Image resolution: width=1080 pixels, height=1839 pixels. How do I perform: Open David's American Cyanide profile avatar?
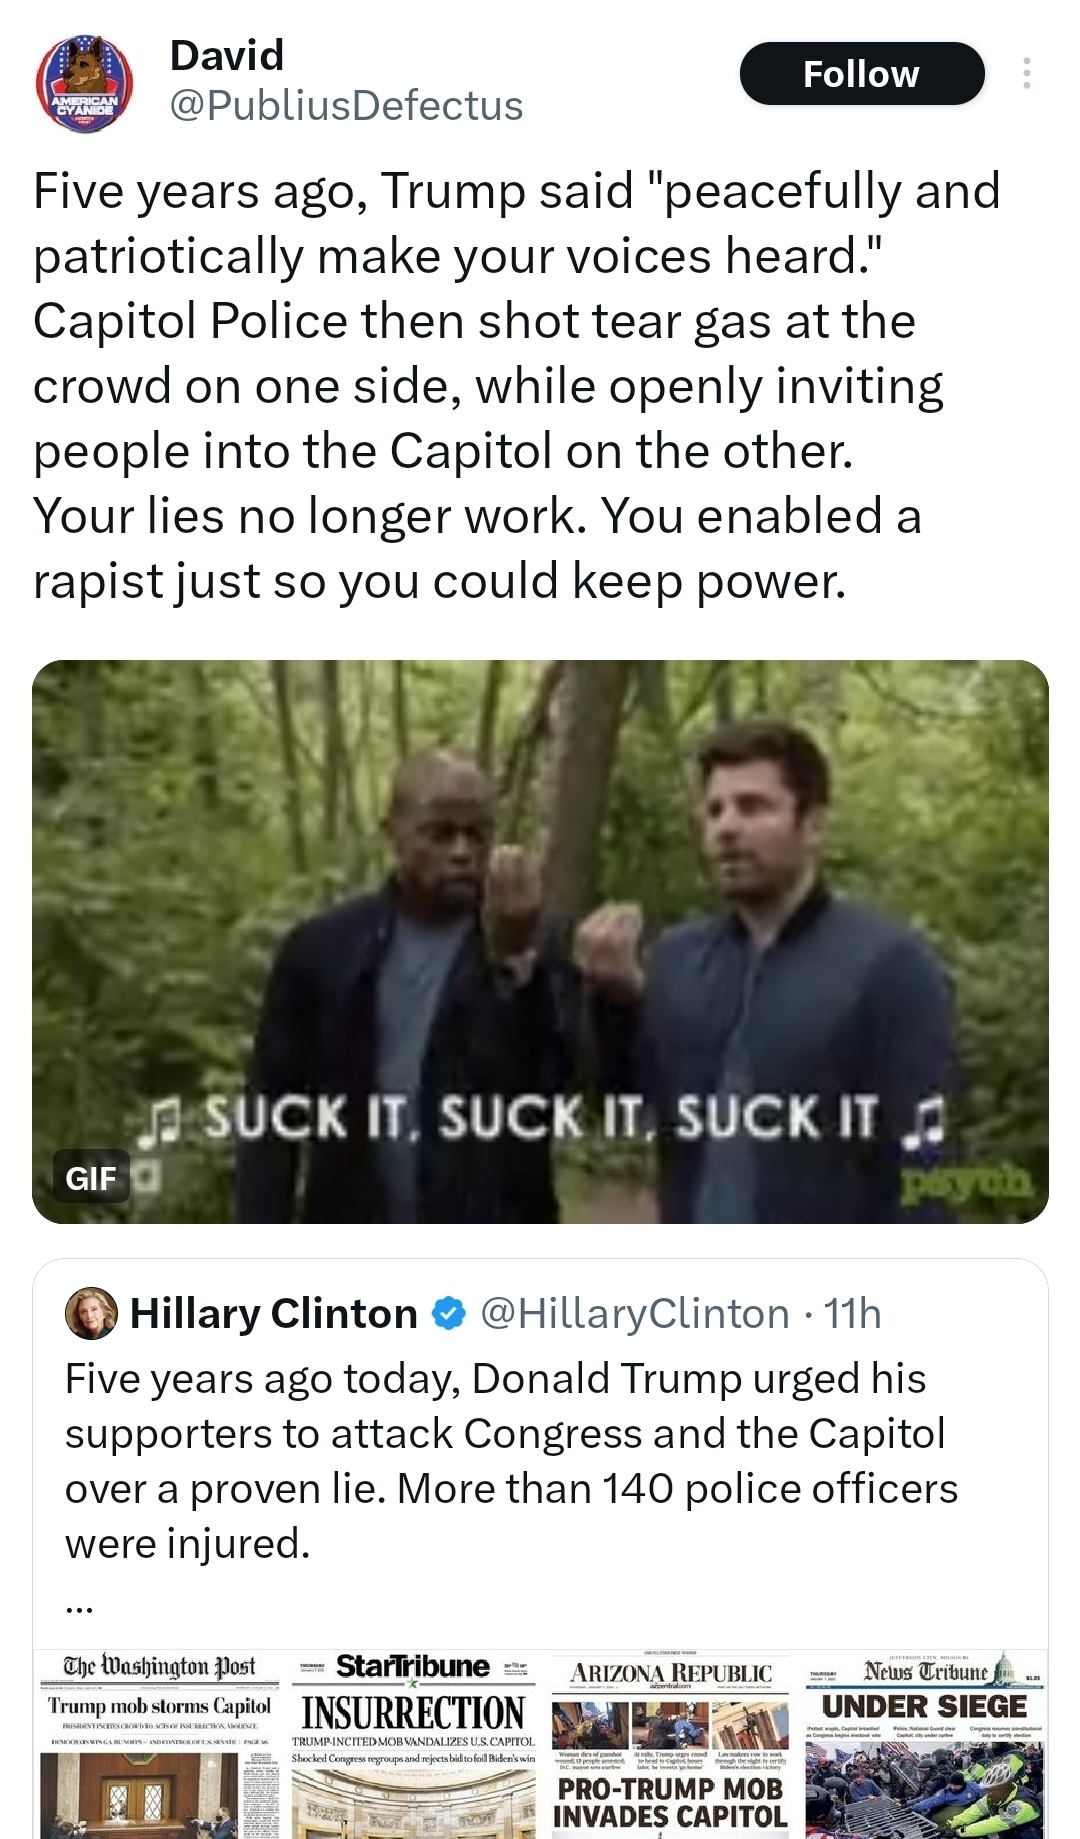pos(84,84)
